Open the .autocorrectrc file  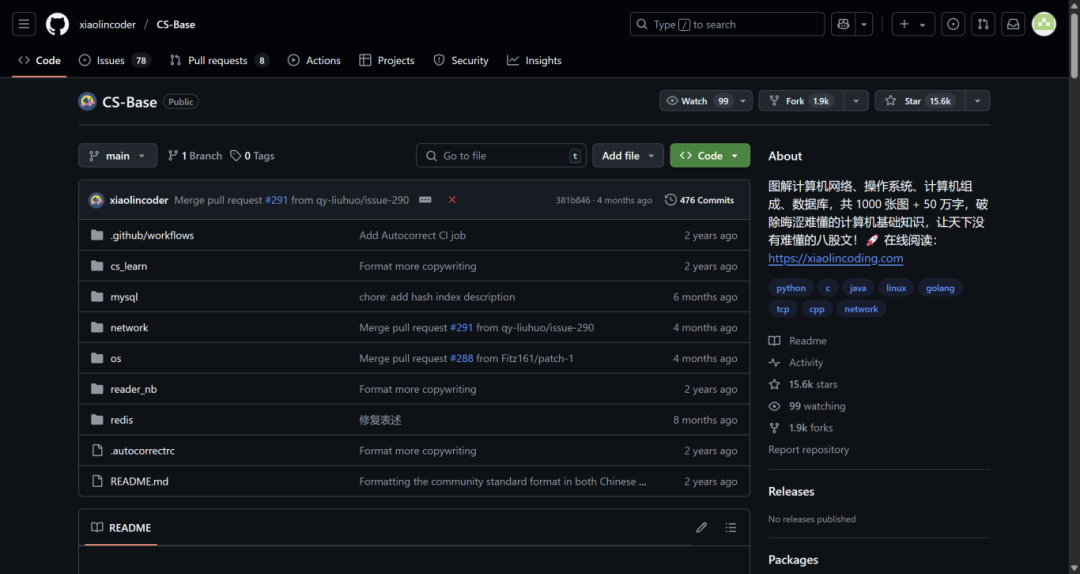point(143,451)
